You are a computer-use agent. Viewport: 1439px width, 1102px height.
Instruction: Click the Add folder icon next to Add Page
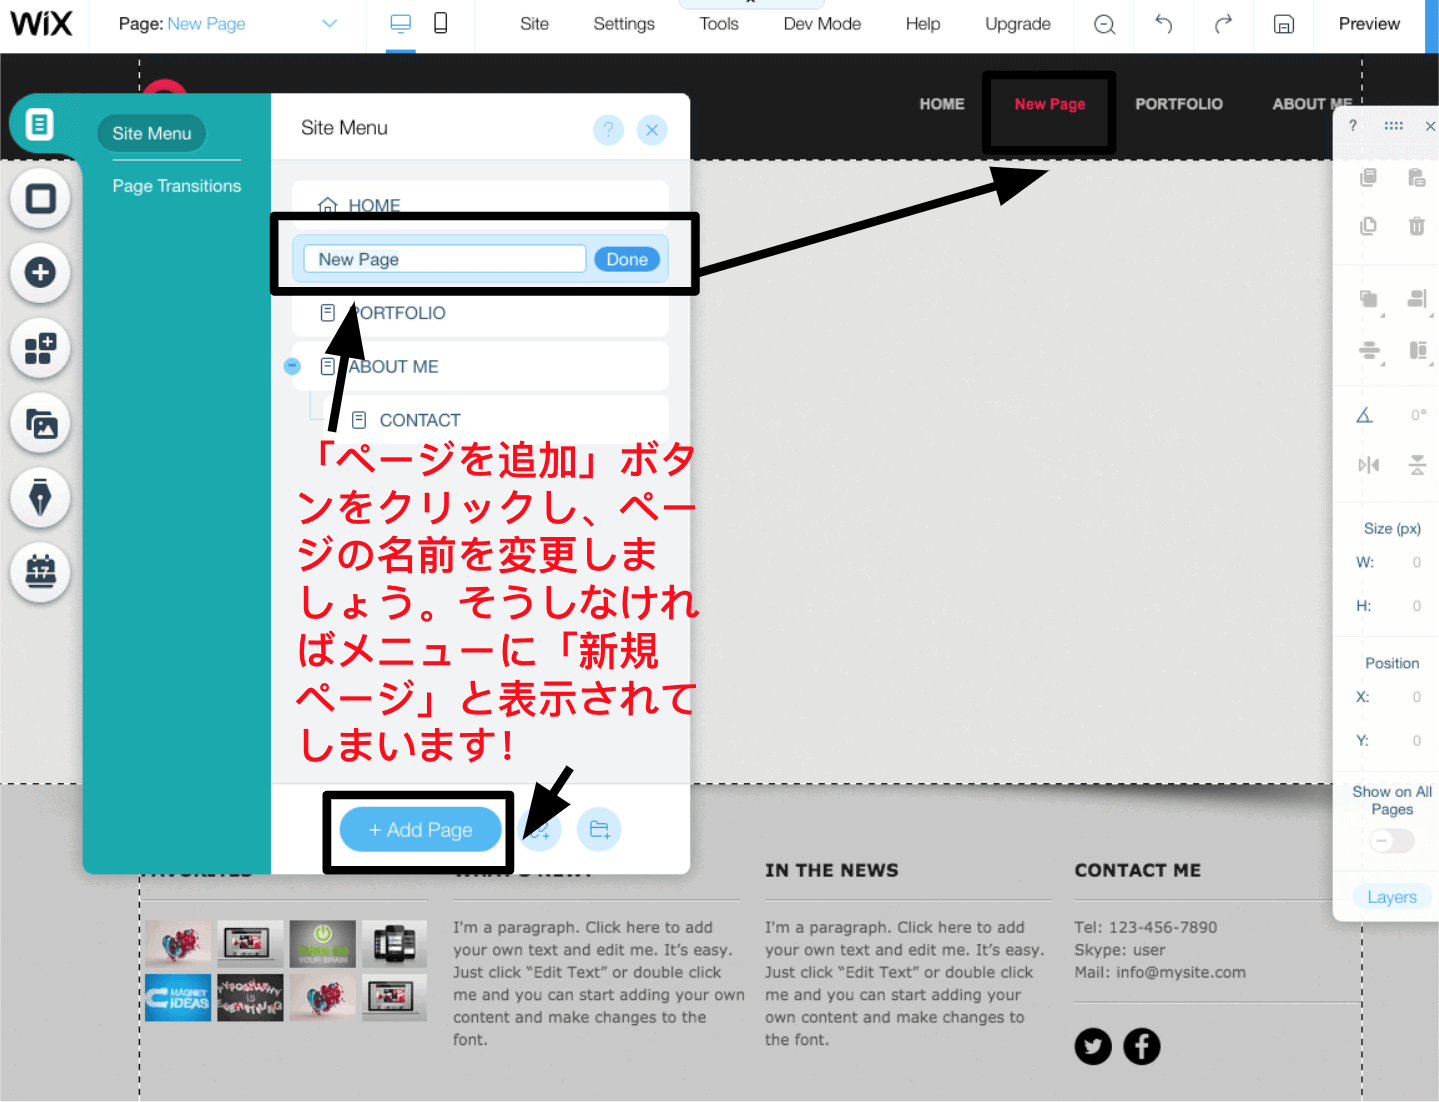[x=599, y=829]
